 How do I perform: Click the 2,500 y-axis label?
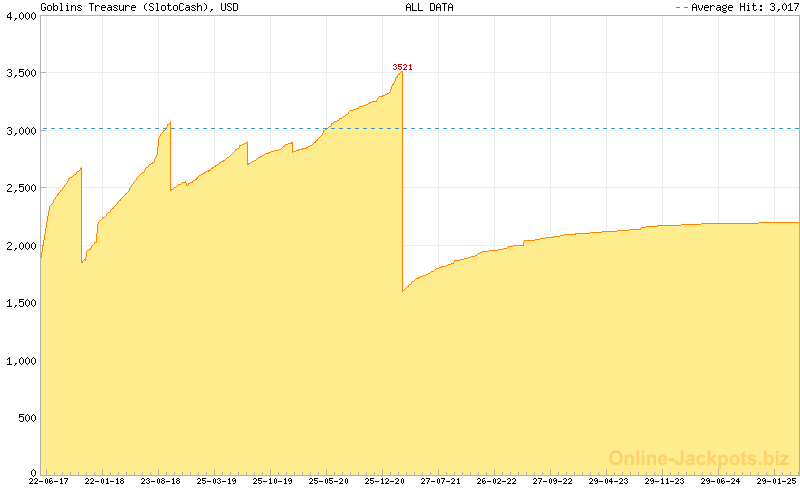pyautogui.click(x=20, y=188)
